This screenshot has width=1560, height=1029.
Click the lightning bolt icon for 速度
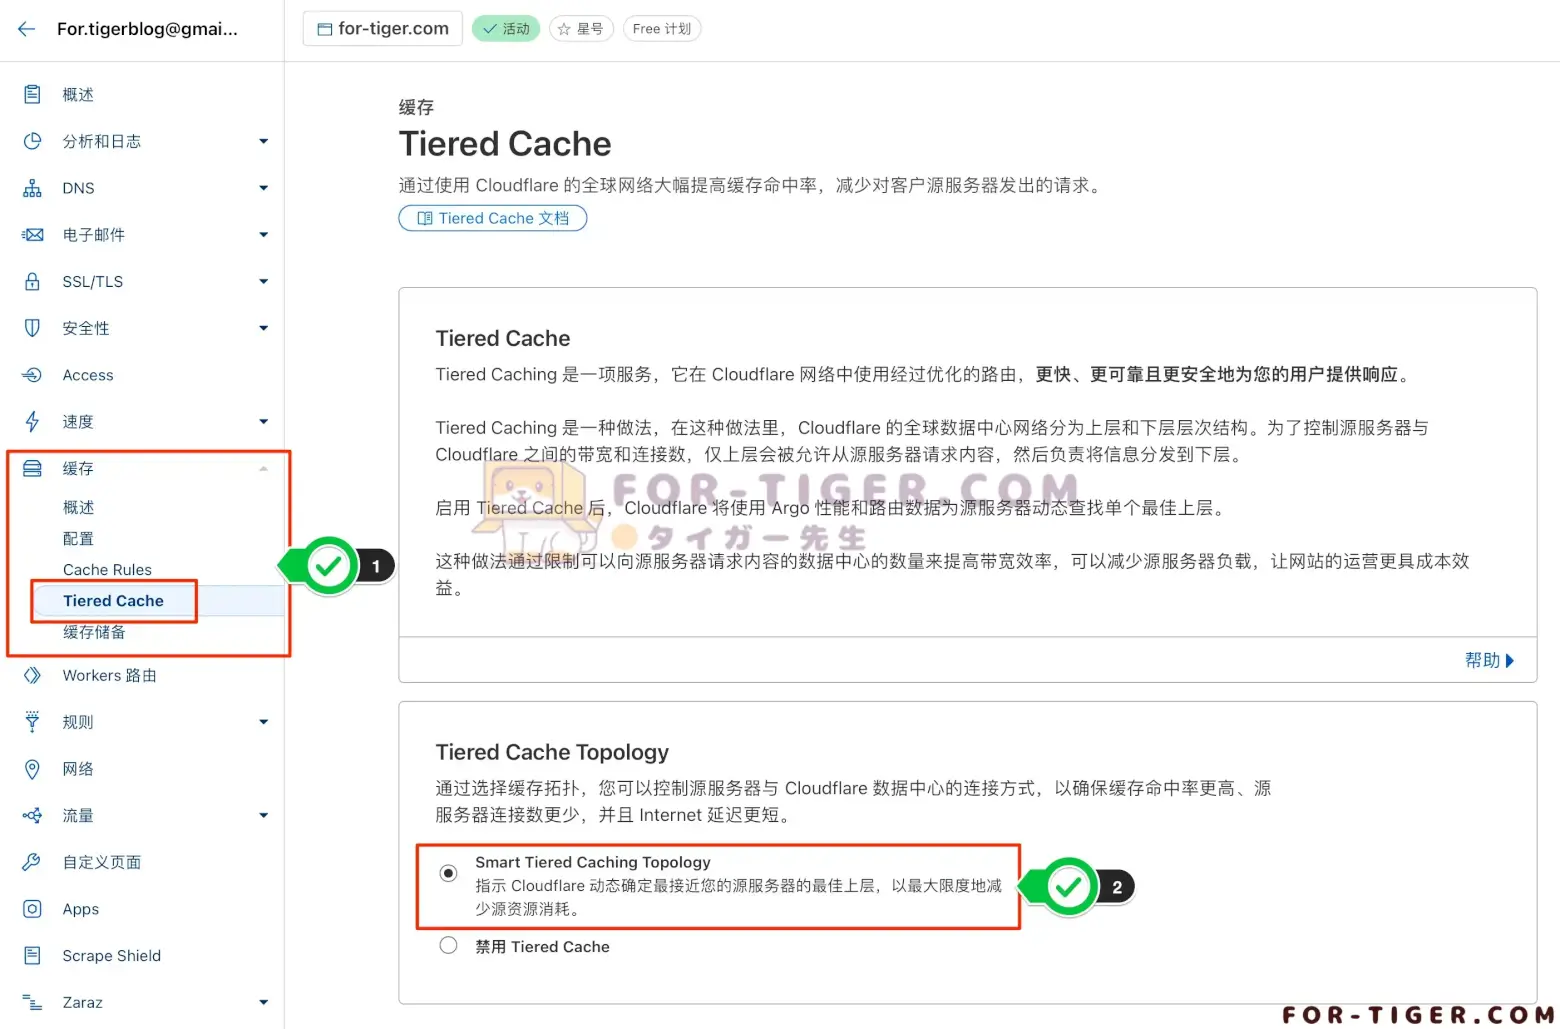click(32, 422)
